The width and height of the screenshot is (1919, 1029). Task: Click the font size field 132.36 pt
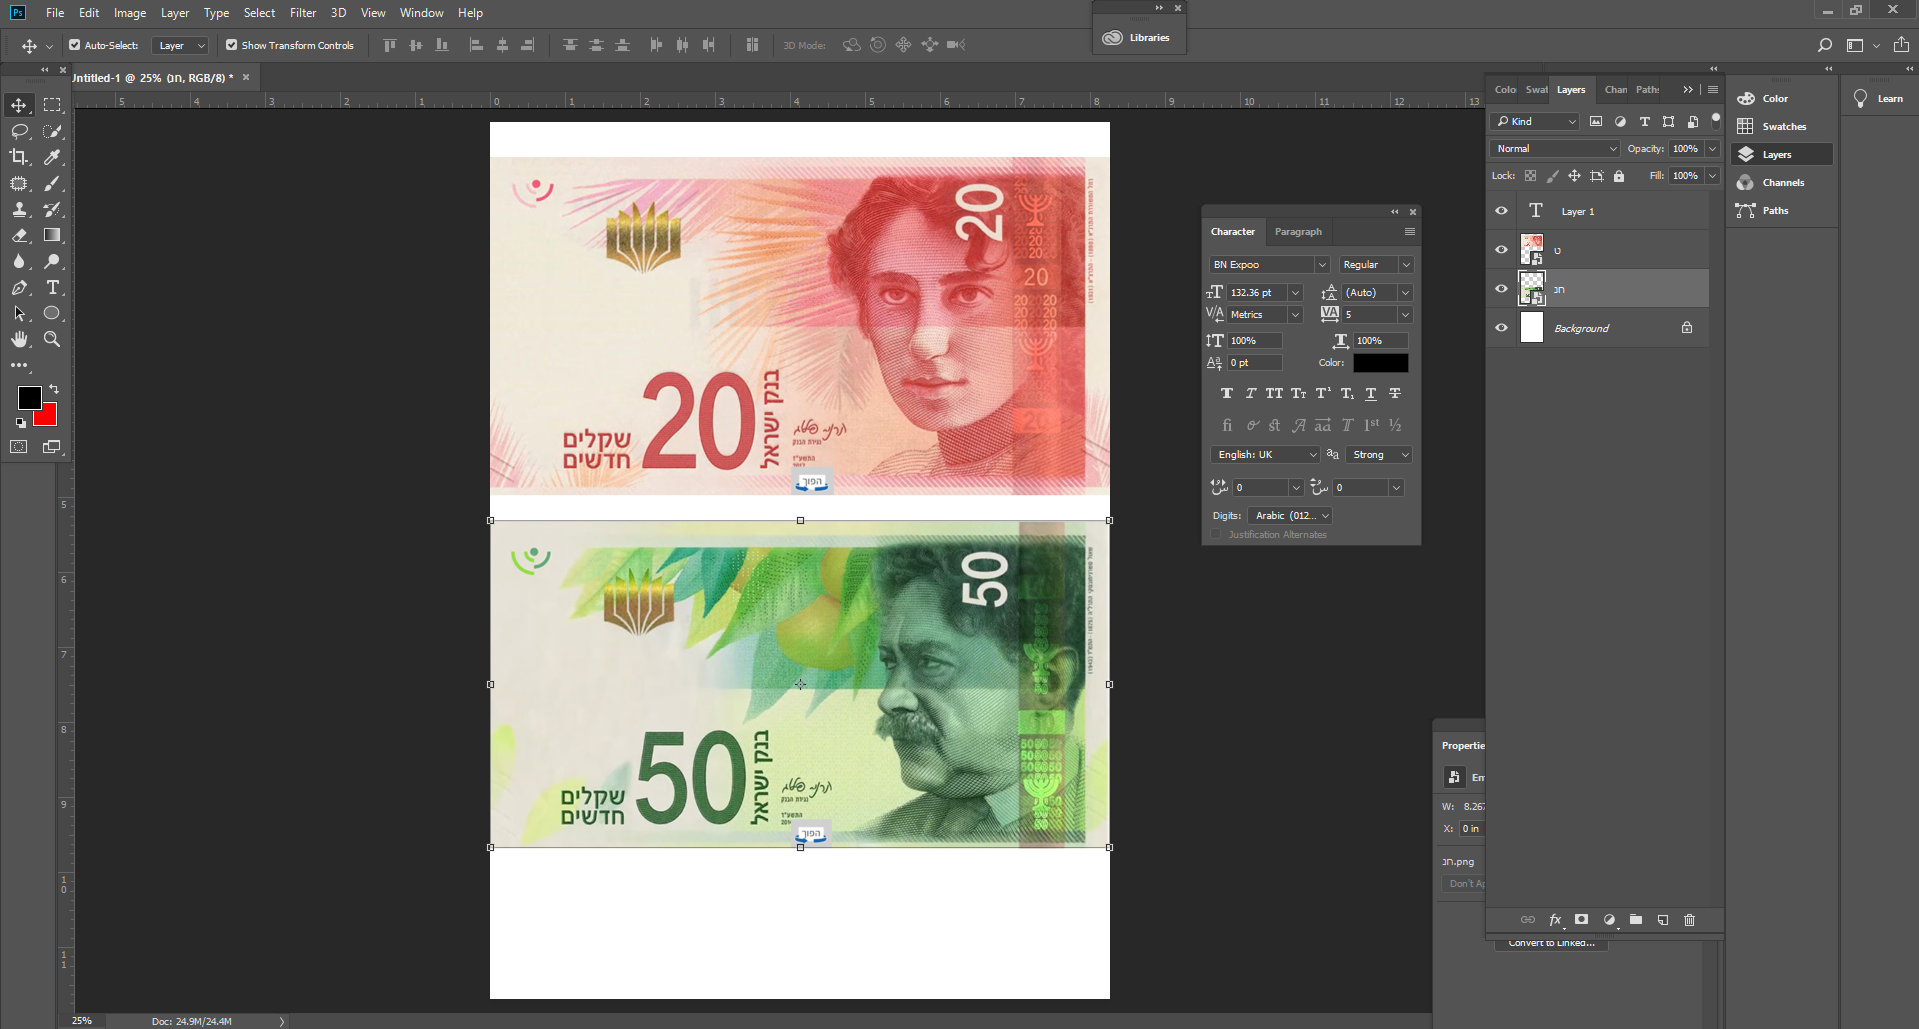click(1256, 293)
